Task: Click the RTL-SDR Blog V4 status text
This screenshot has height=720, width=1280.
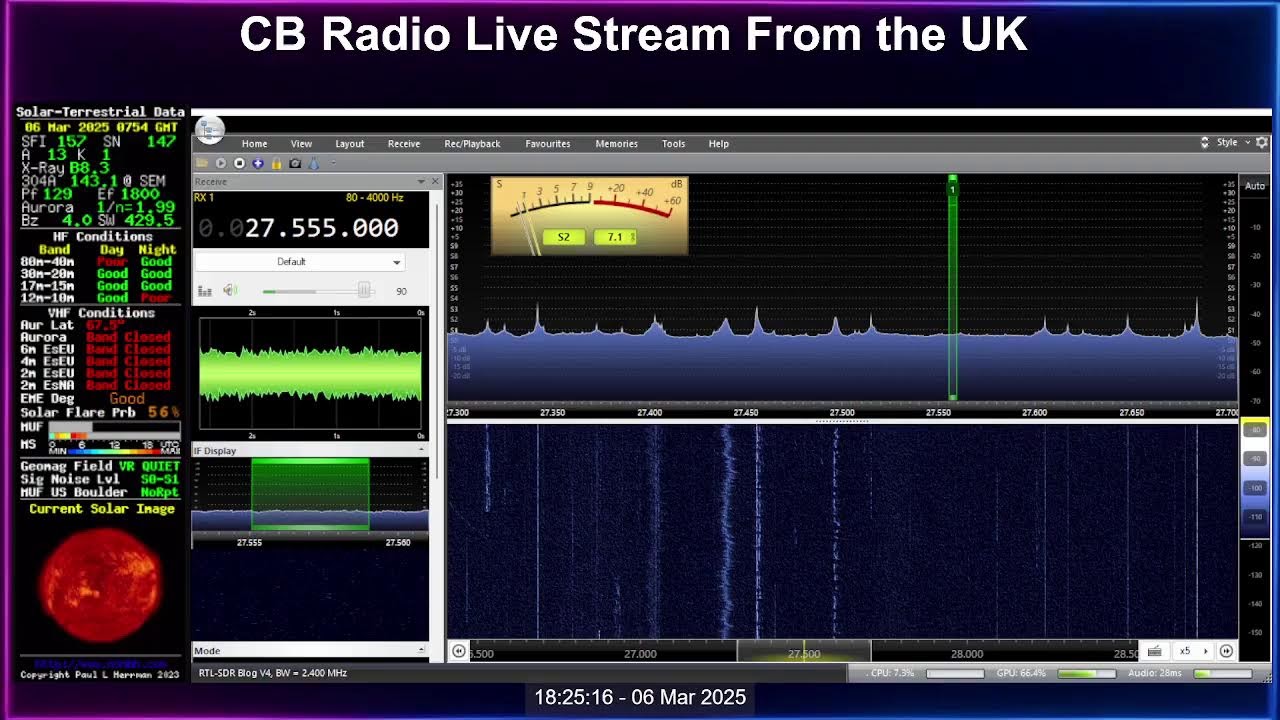Action: [273, 673]
